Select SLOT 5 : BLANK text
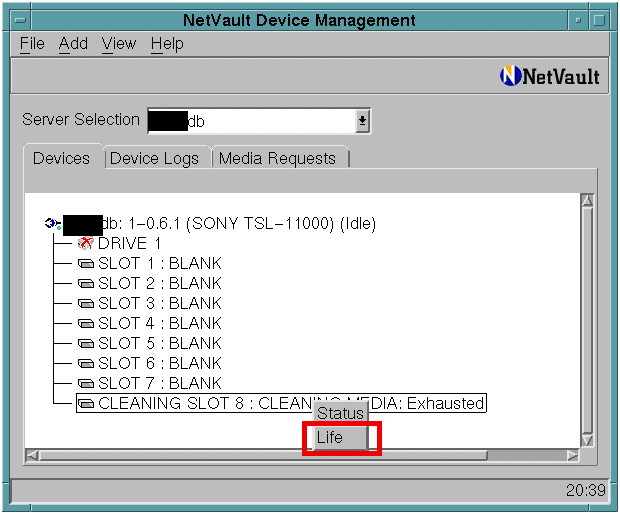 pyautogui.click(x=160, y=343)
